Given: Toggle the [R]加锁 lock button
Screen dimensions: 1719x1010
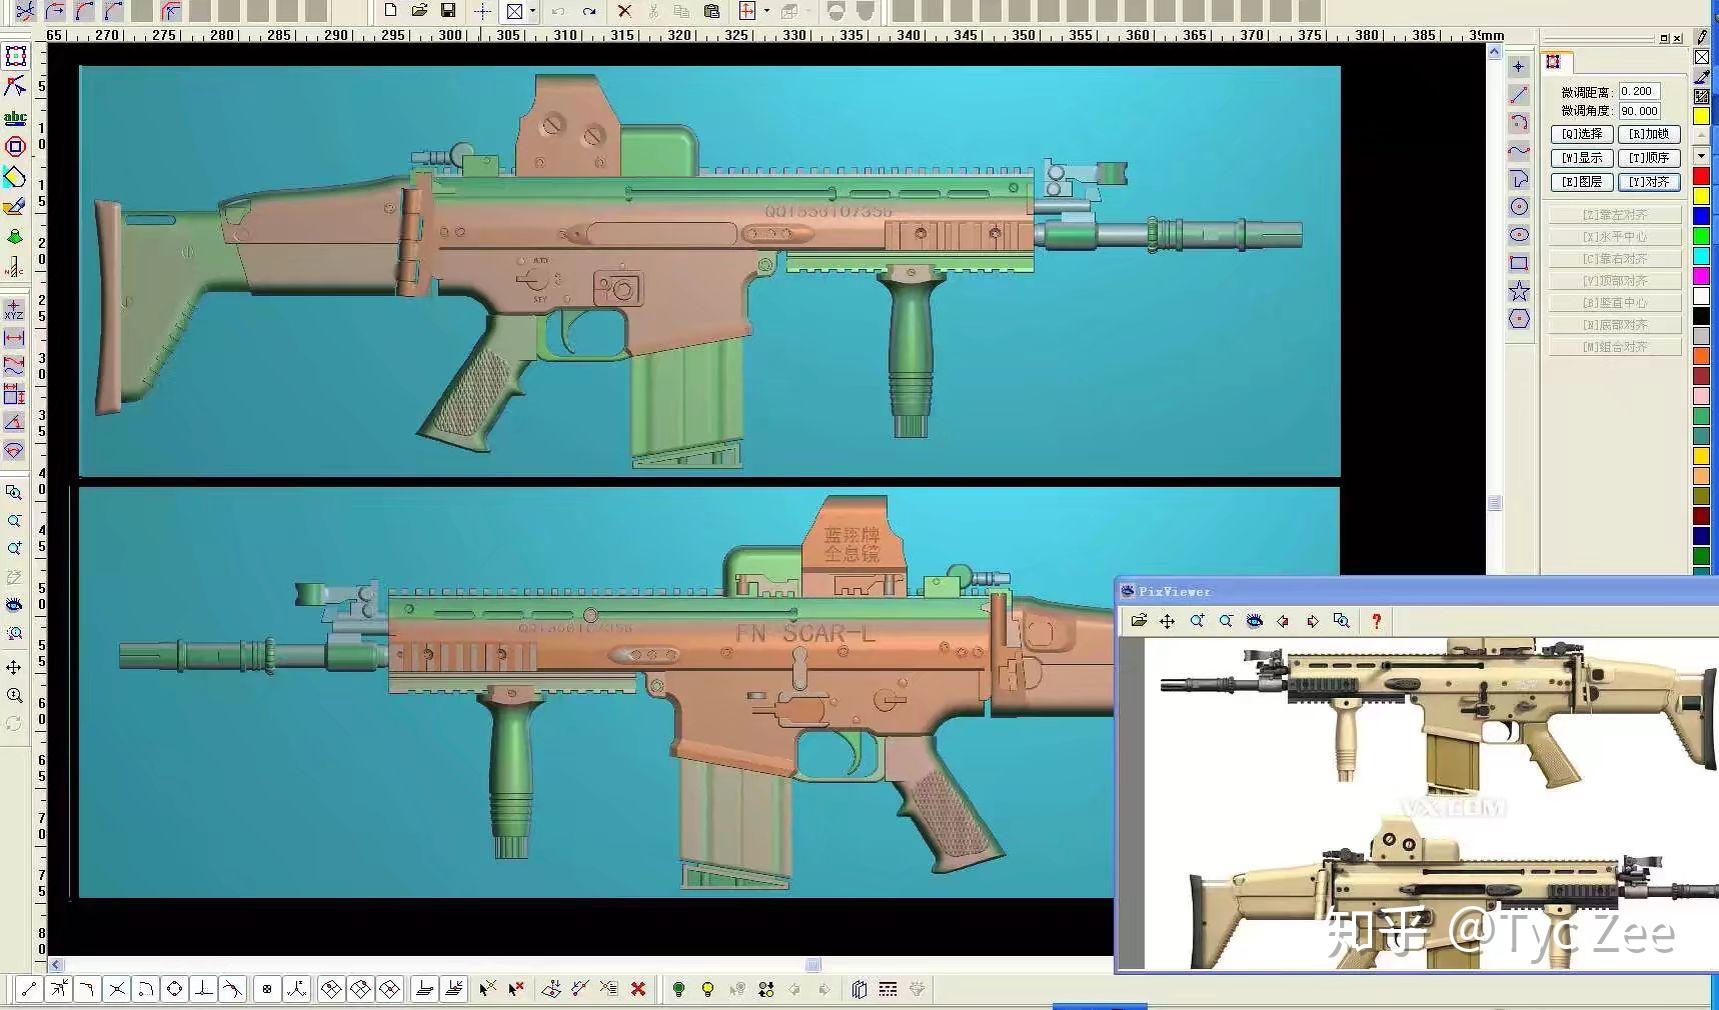Looking at the screenshot, I should [1649, 134].
